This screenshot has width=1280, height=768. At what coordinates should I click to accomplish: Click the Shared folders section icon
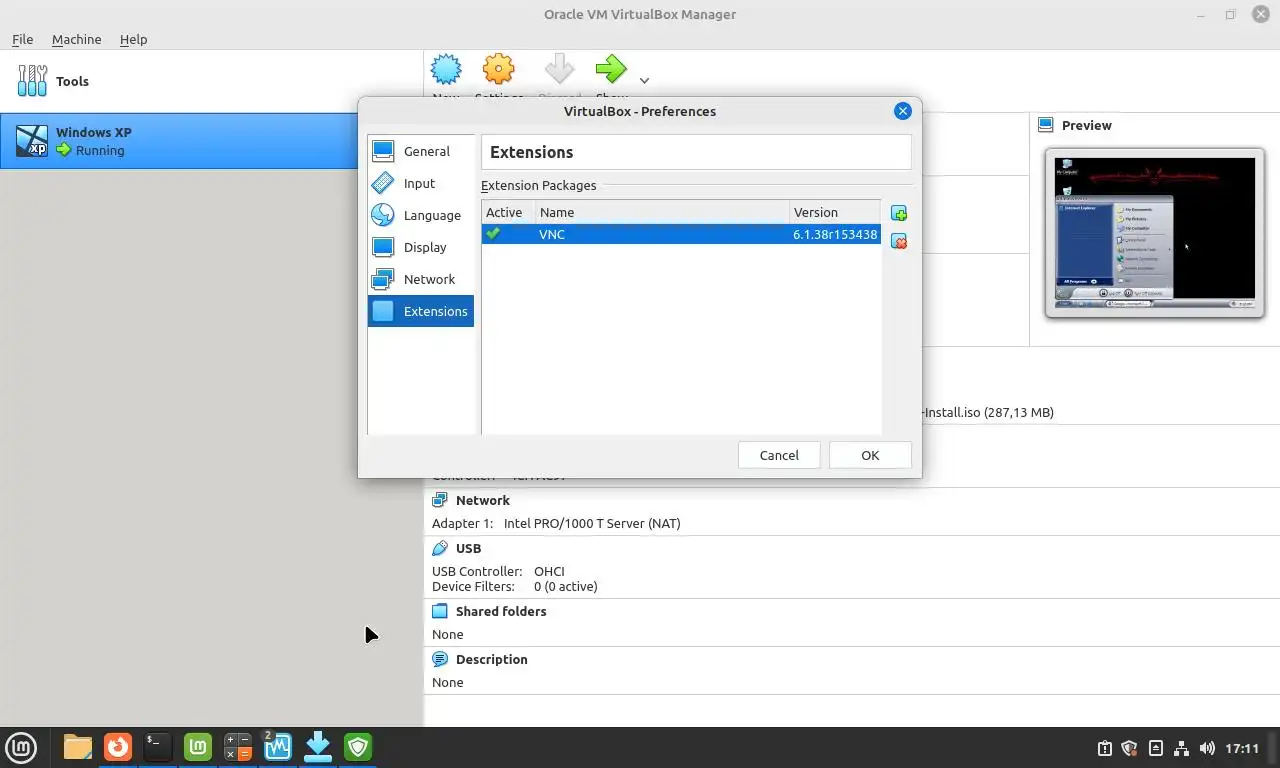click(440, 611)
